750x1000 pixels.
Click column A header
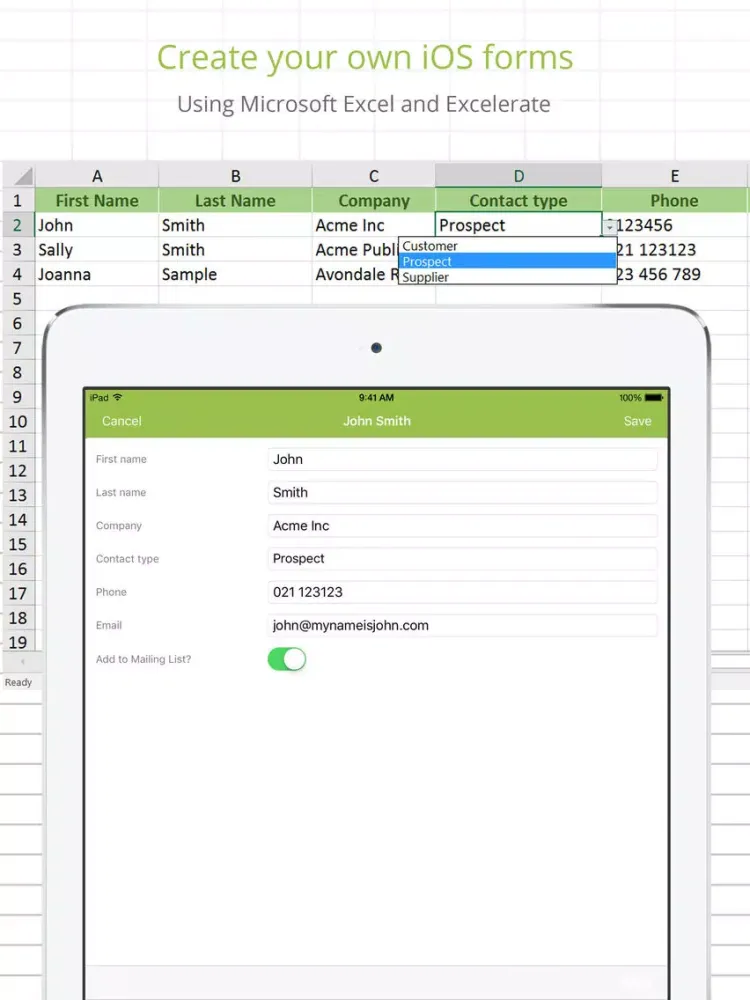click(x=97, y=176)
